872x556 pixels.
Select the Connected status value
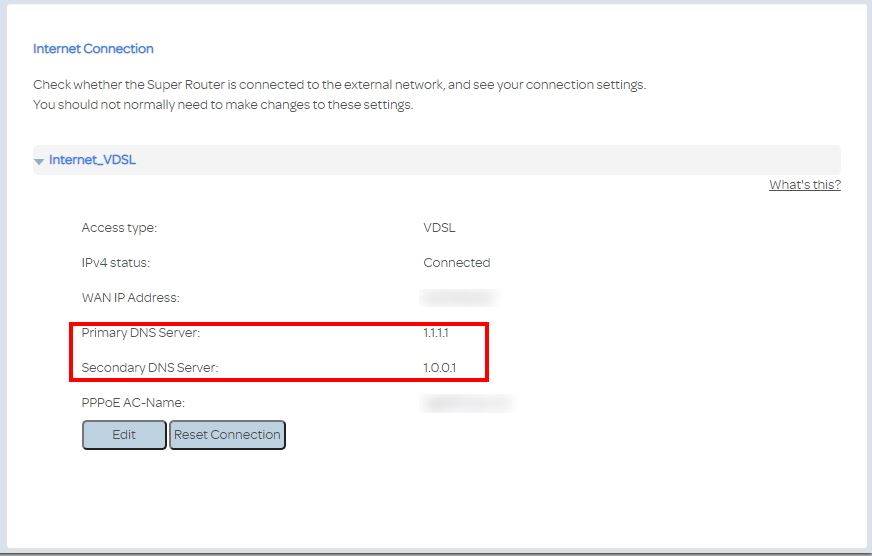tap(457, 263)
